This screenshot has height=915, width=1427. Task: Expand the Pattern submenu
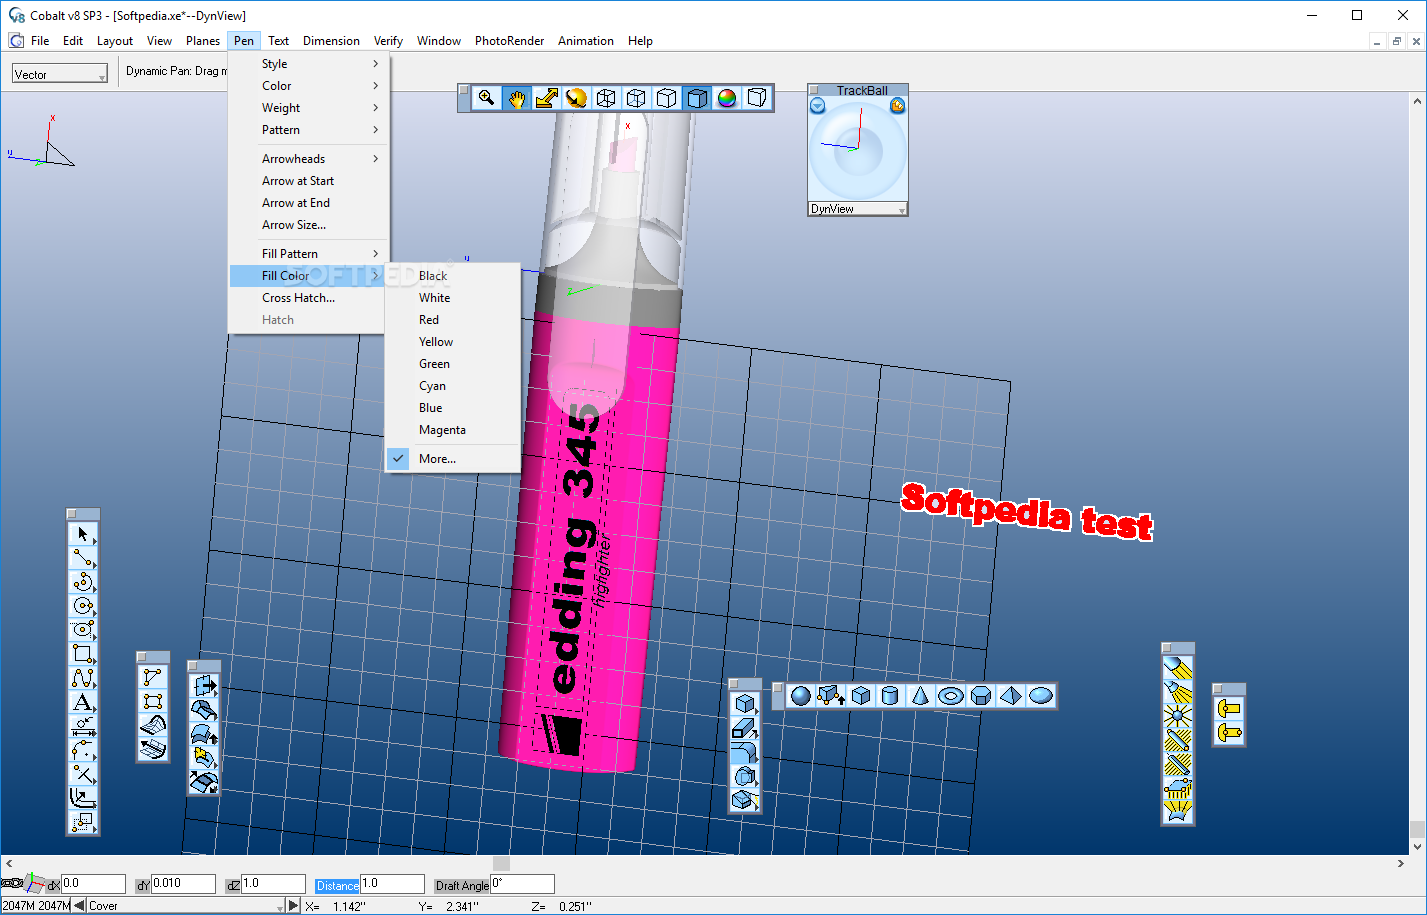point(309,130)
